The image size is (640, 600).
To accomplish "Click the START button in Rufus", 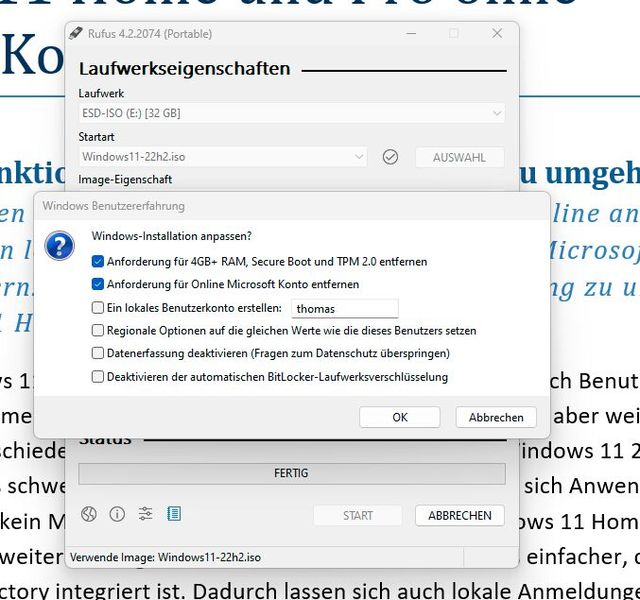I will (x=358, y=516).
